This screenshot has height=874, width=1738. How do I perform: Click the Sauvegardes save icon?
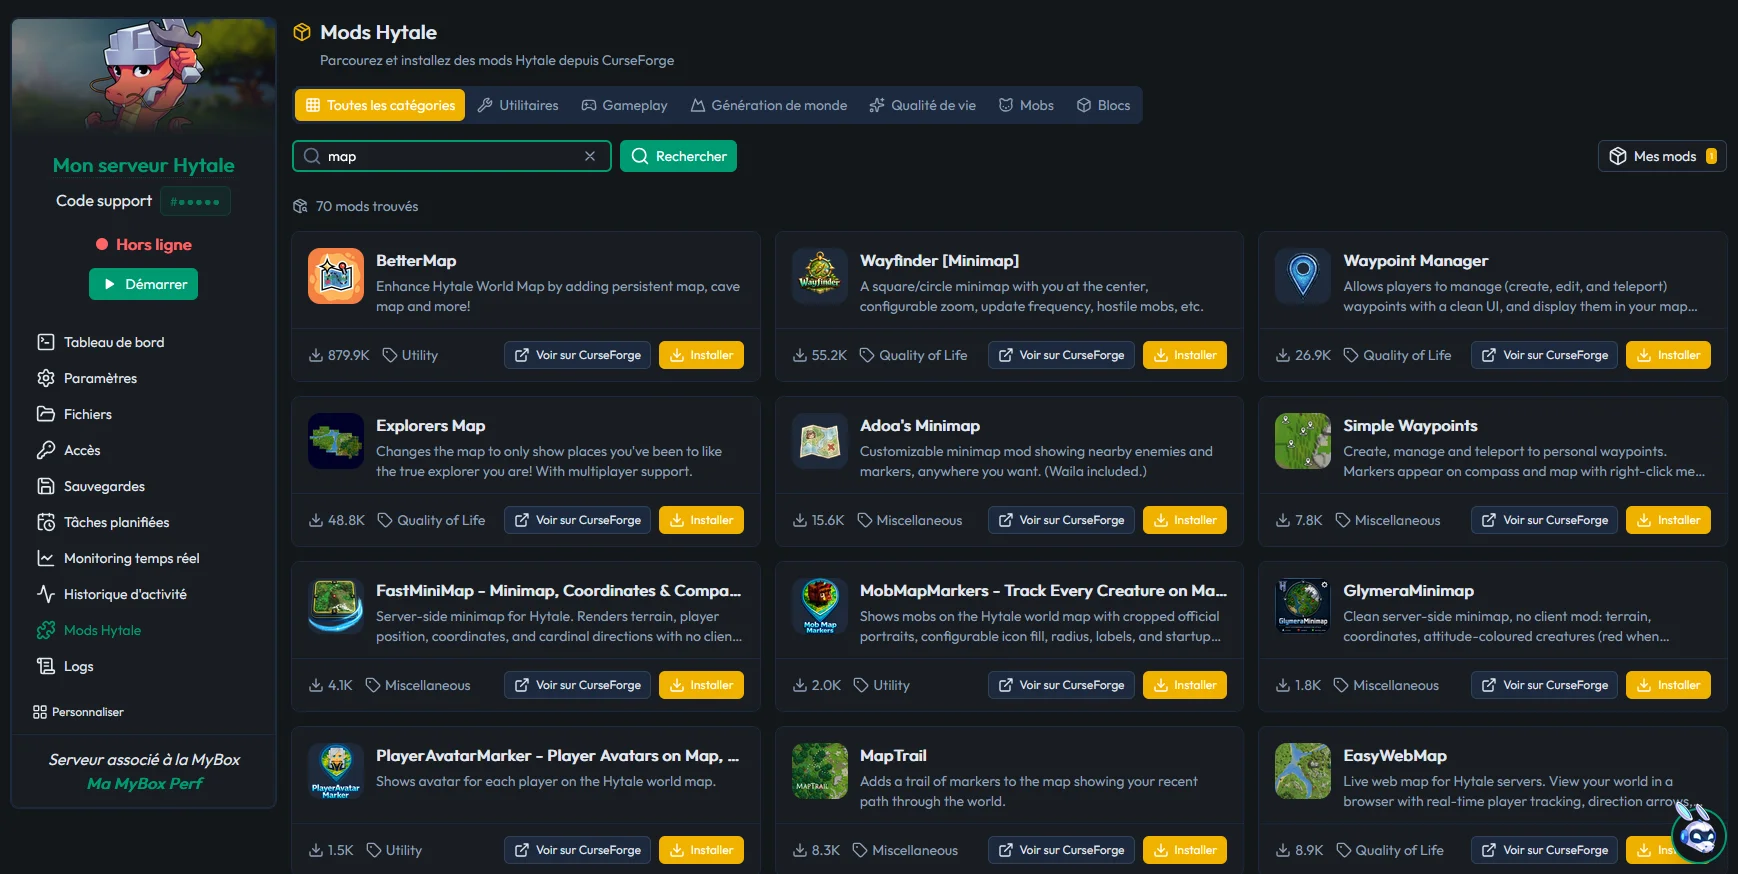tap(46, 486)
